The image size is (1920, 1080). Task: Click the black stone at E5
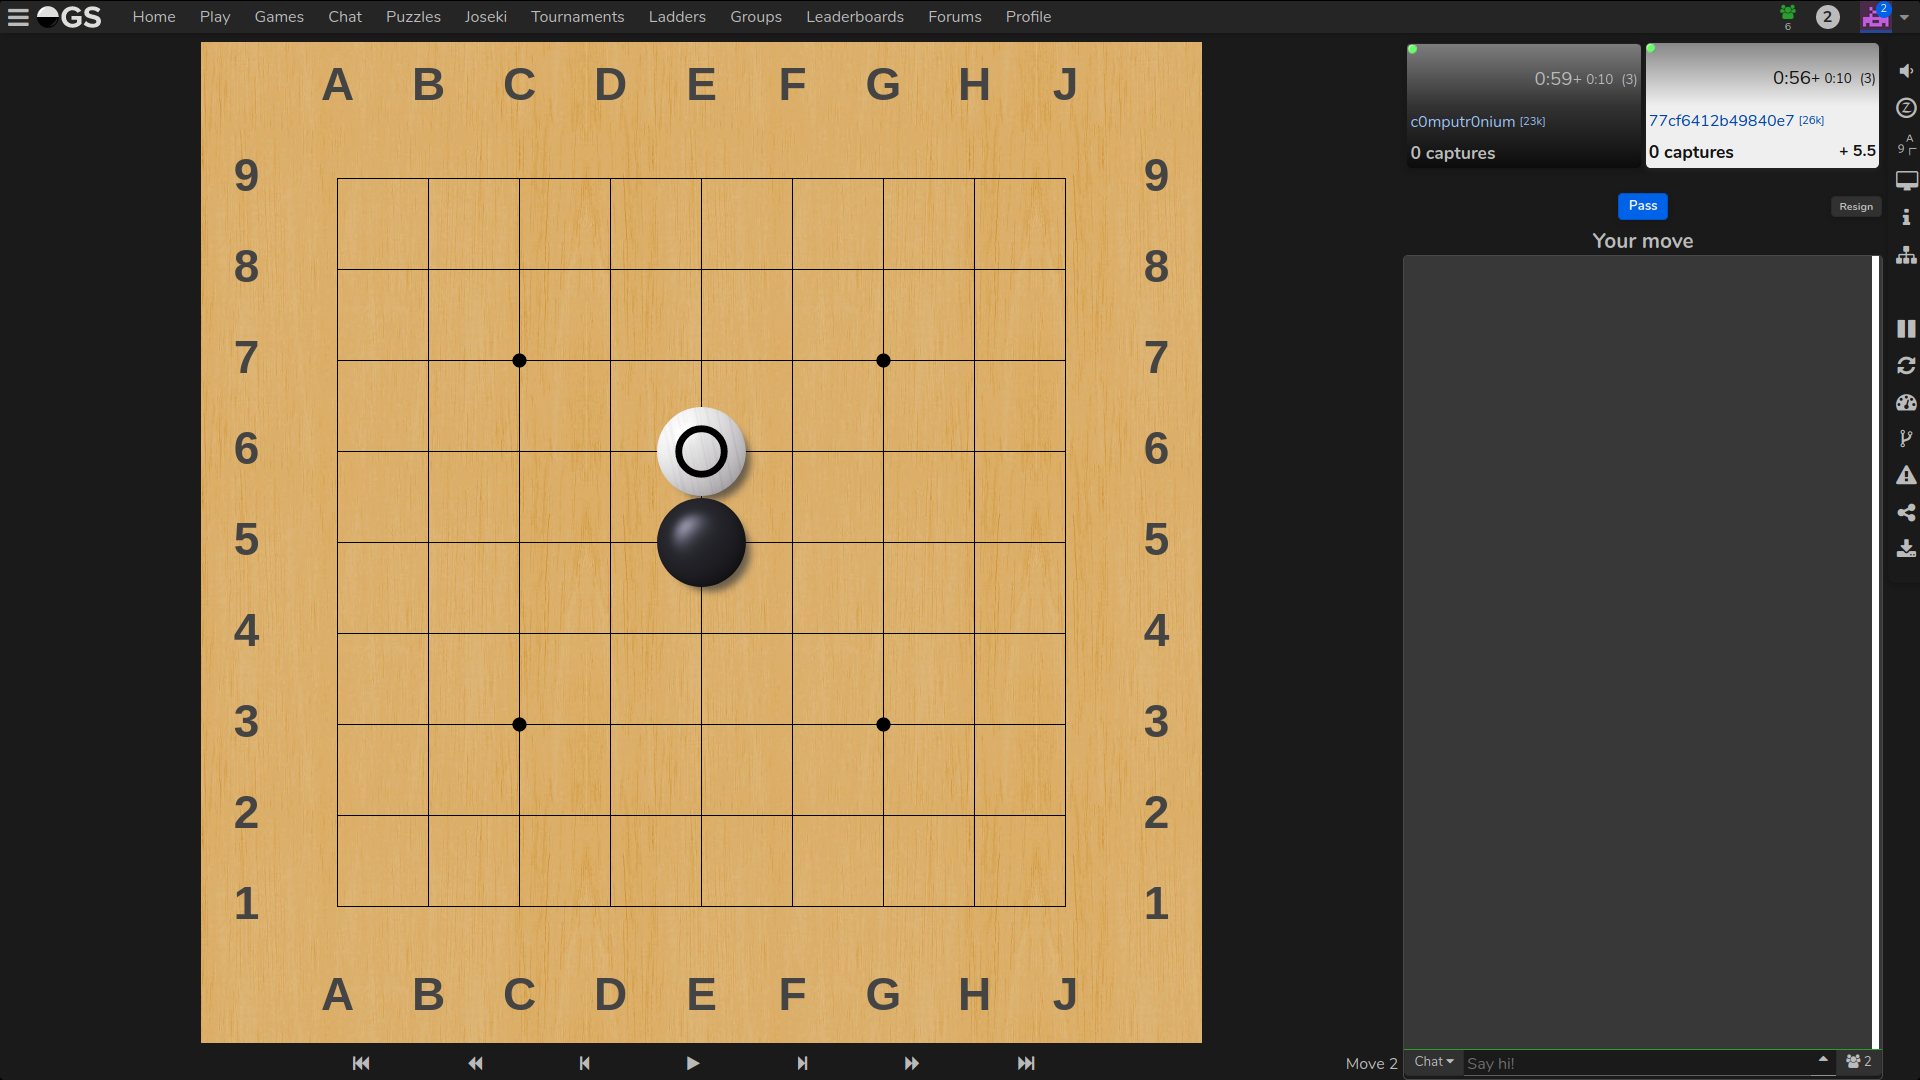[701, 543]
